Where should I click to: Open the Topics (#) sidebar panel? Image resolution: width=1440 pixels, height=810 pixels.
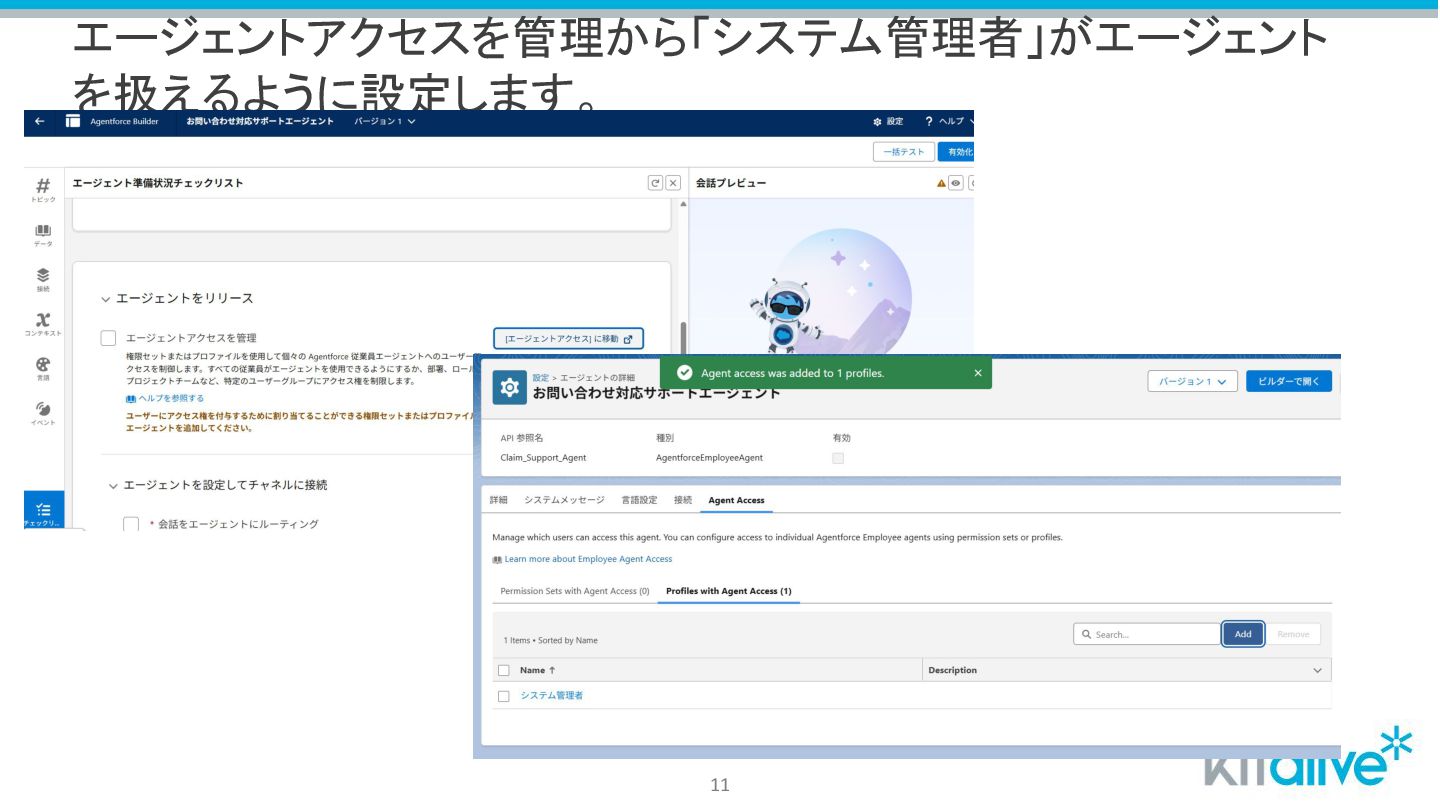click(x=43, y=189)
